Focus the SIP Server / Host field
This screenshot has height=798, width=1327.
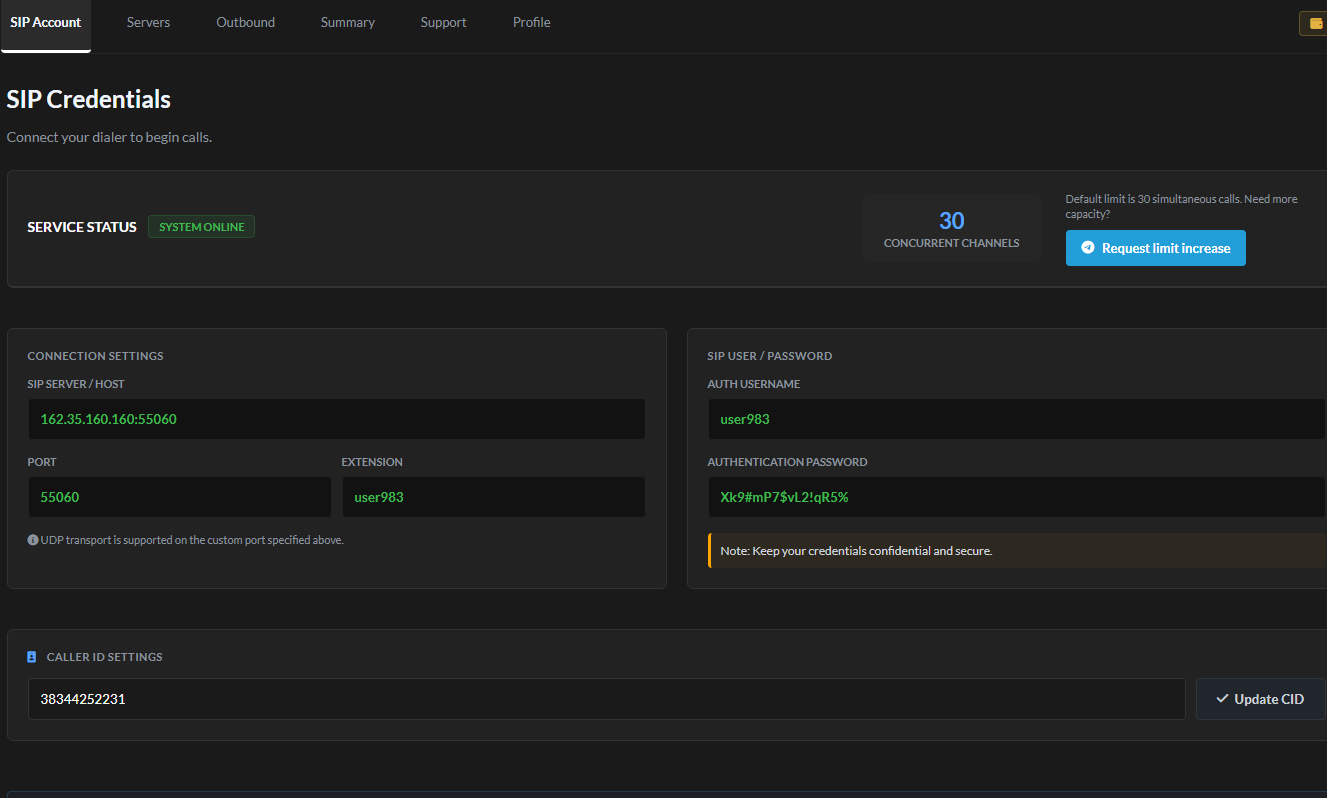[x=336, y=419]
